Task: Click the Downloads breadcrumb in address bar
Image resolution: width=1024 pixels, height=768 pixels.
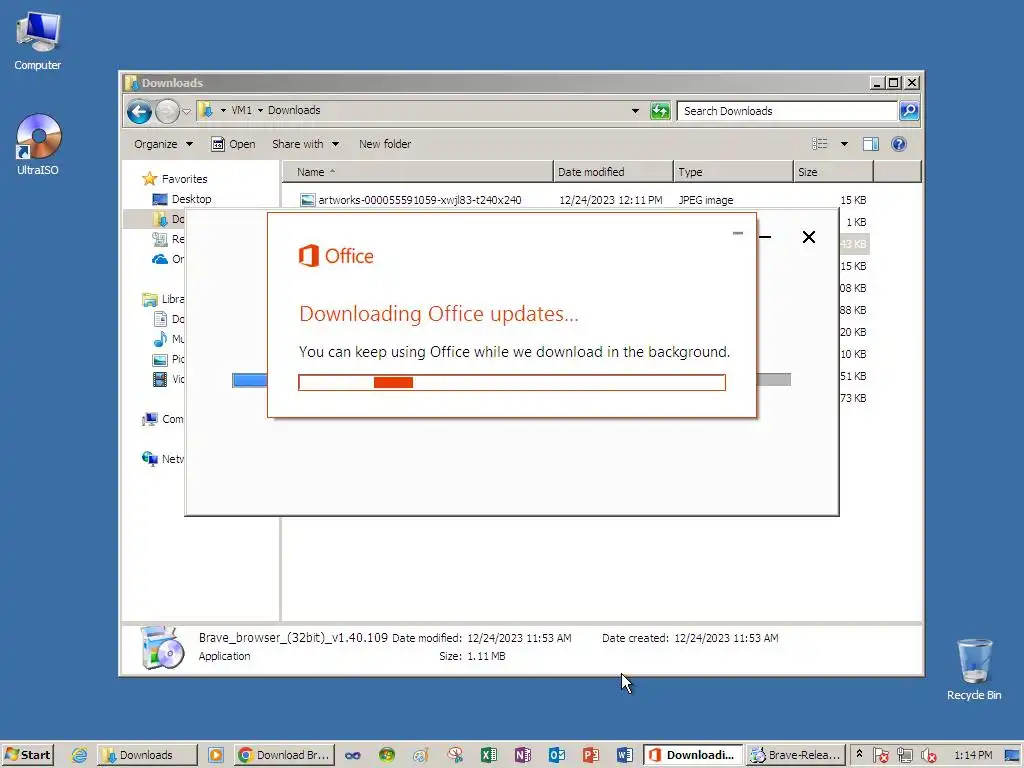Action: pos(294,110)
